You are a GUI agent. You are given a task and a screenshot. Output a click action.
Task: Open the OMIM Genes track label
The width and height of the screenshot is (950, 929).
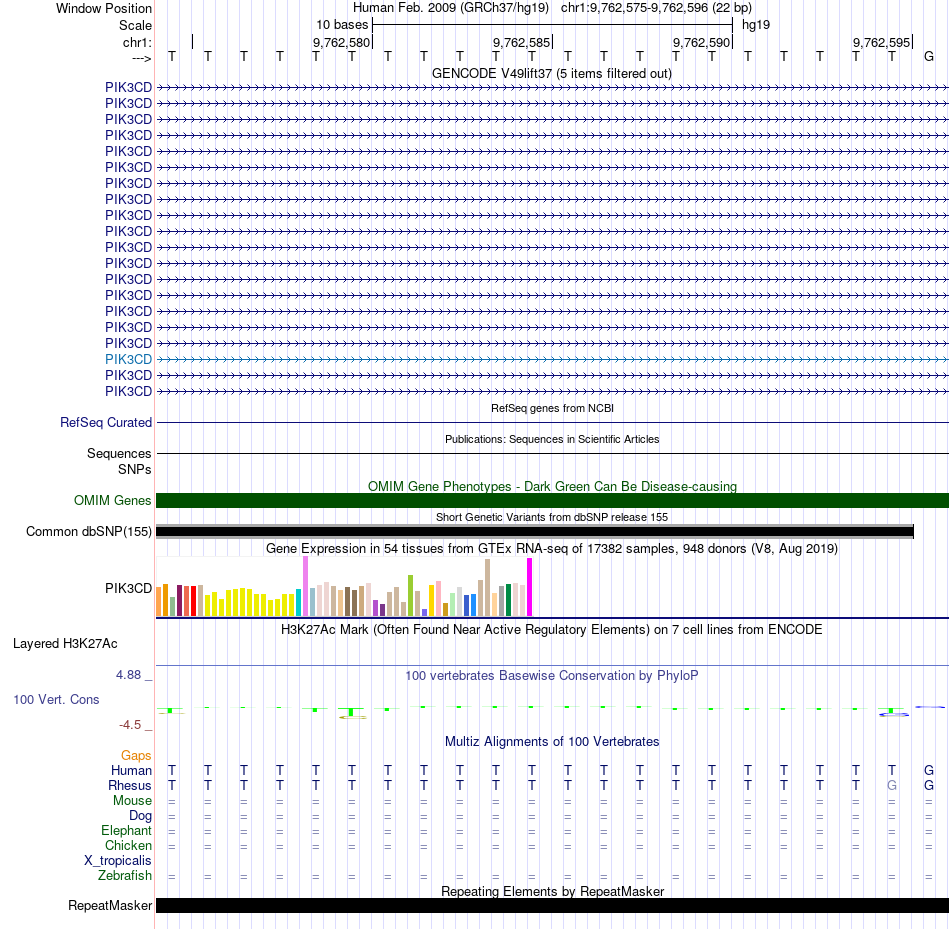[113, 500]
